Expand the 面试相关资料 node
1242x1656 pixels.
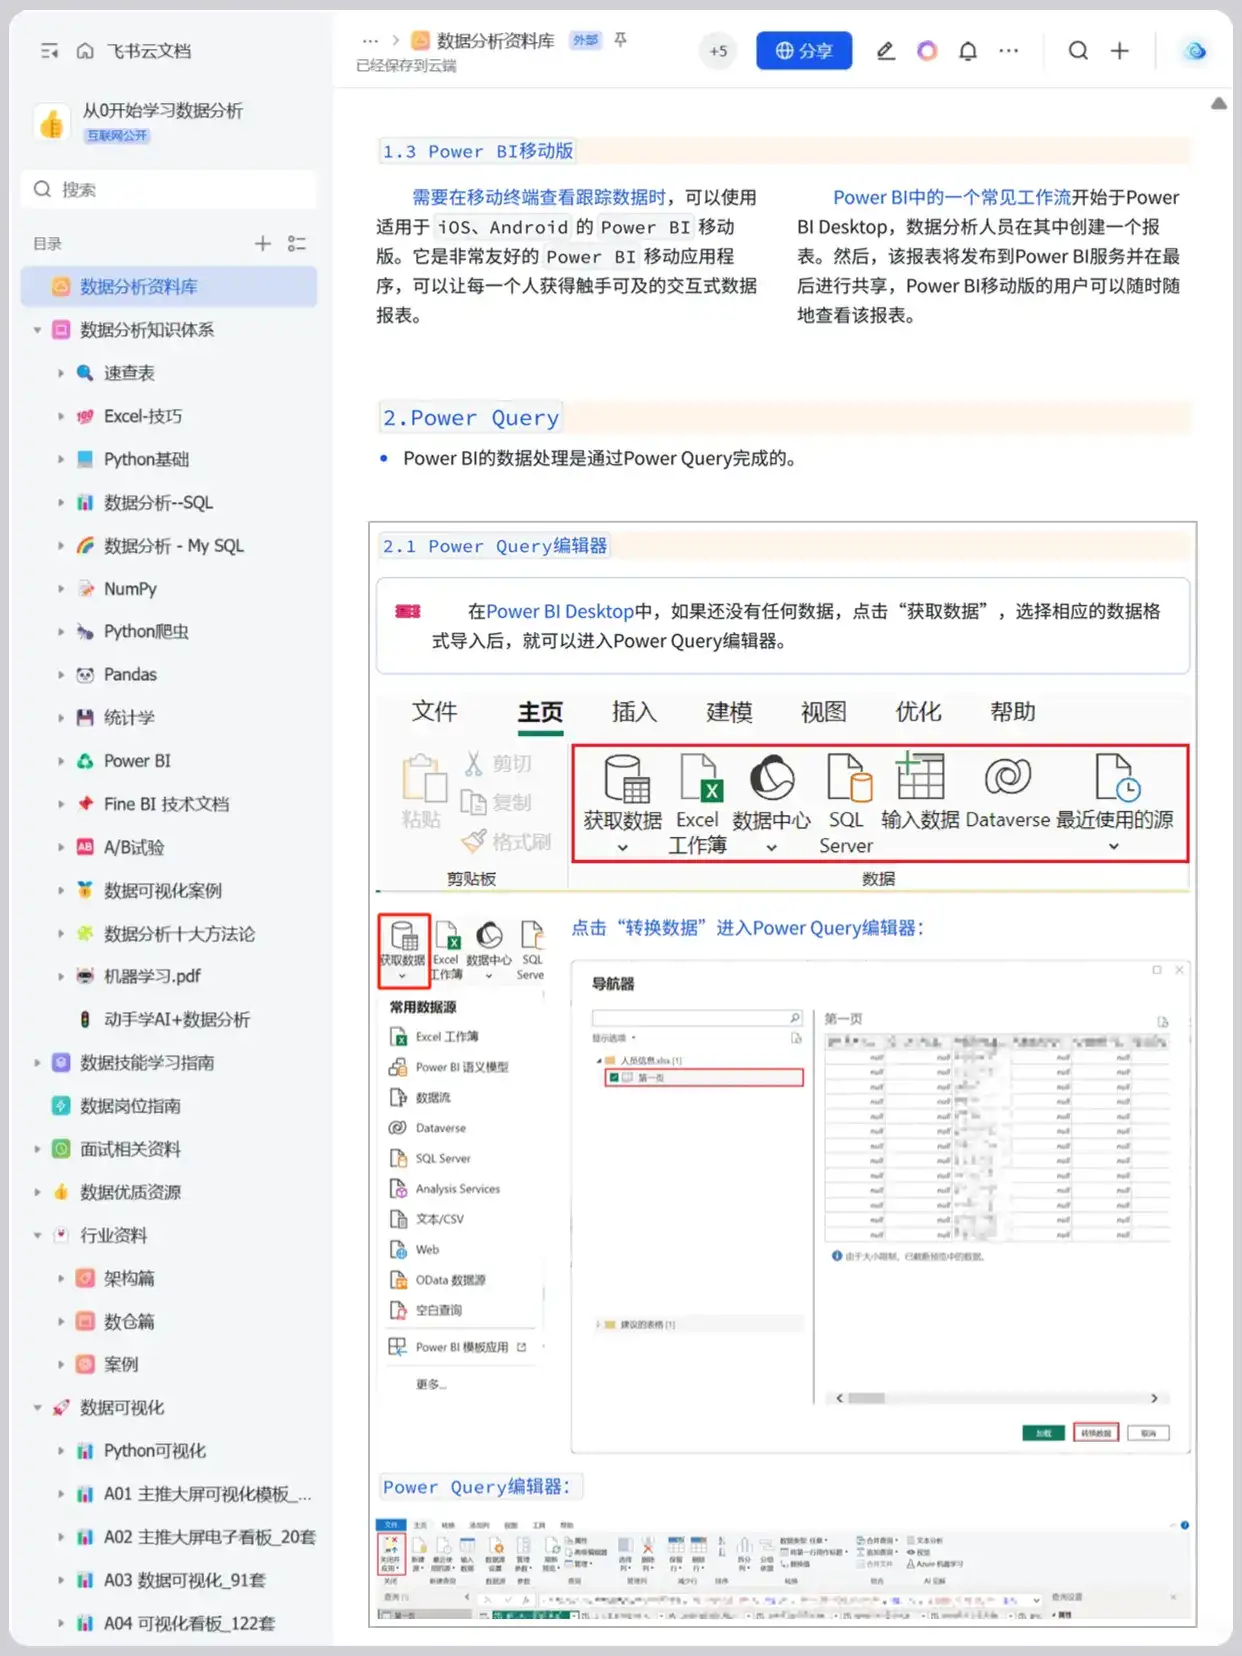37,1149
